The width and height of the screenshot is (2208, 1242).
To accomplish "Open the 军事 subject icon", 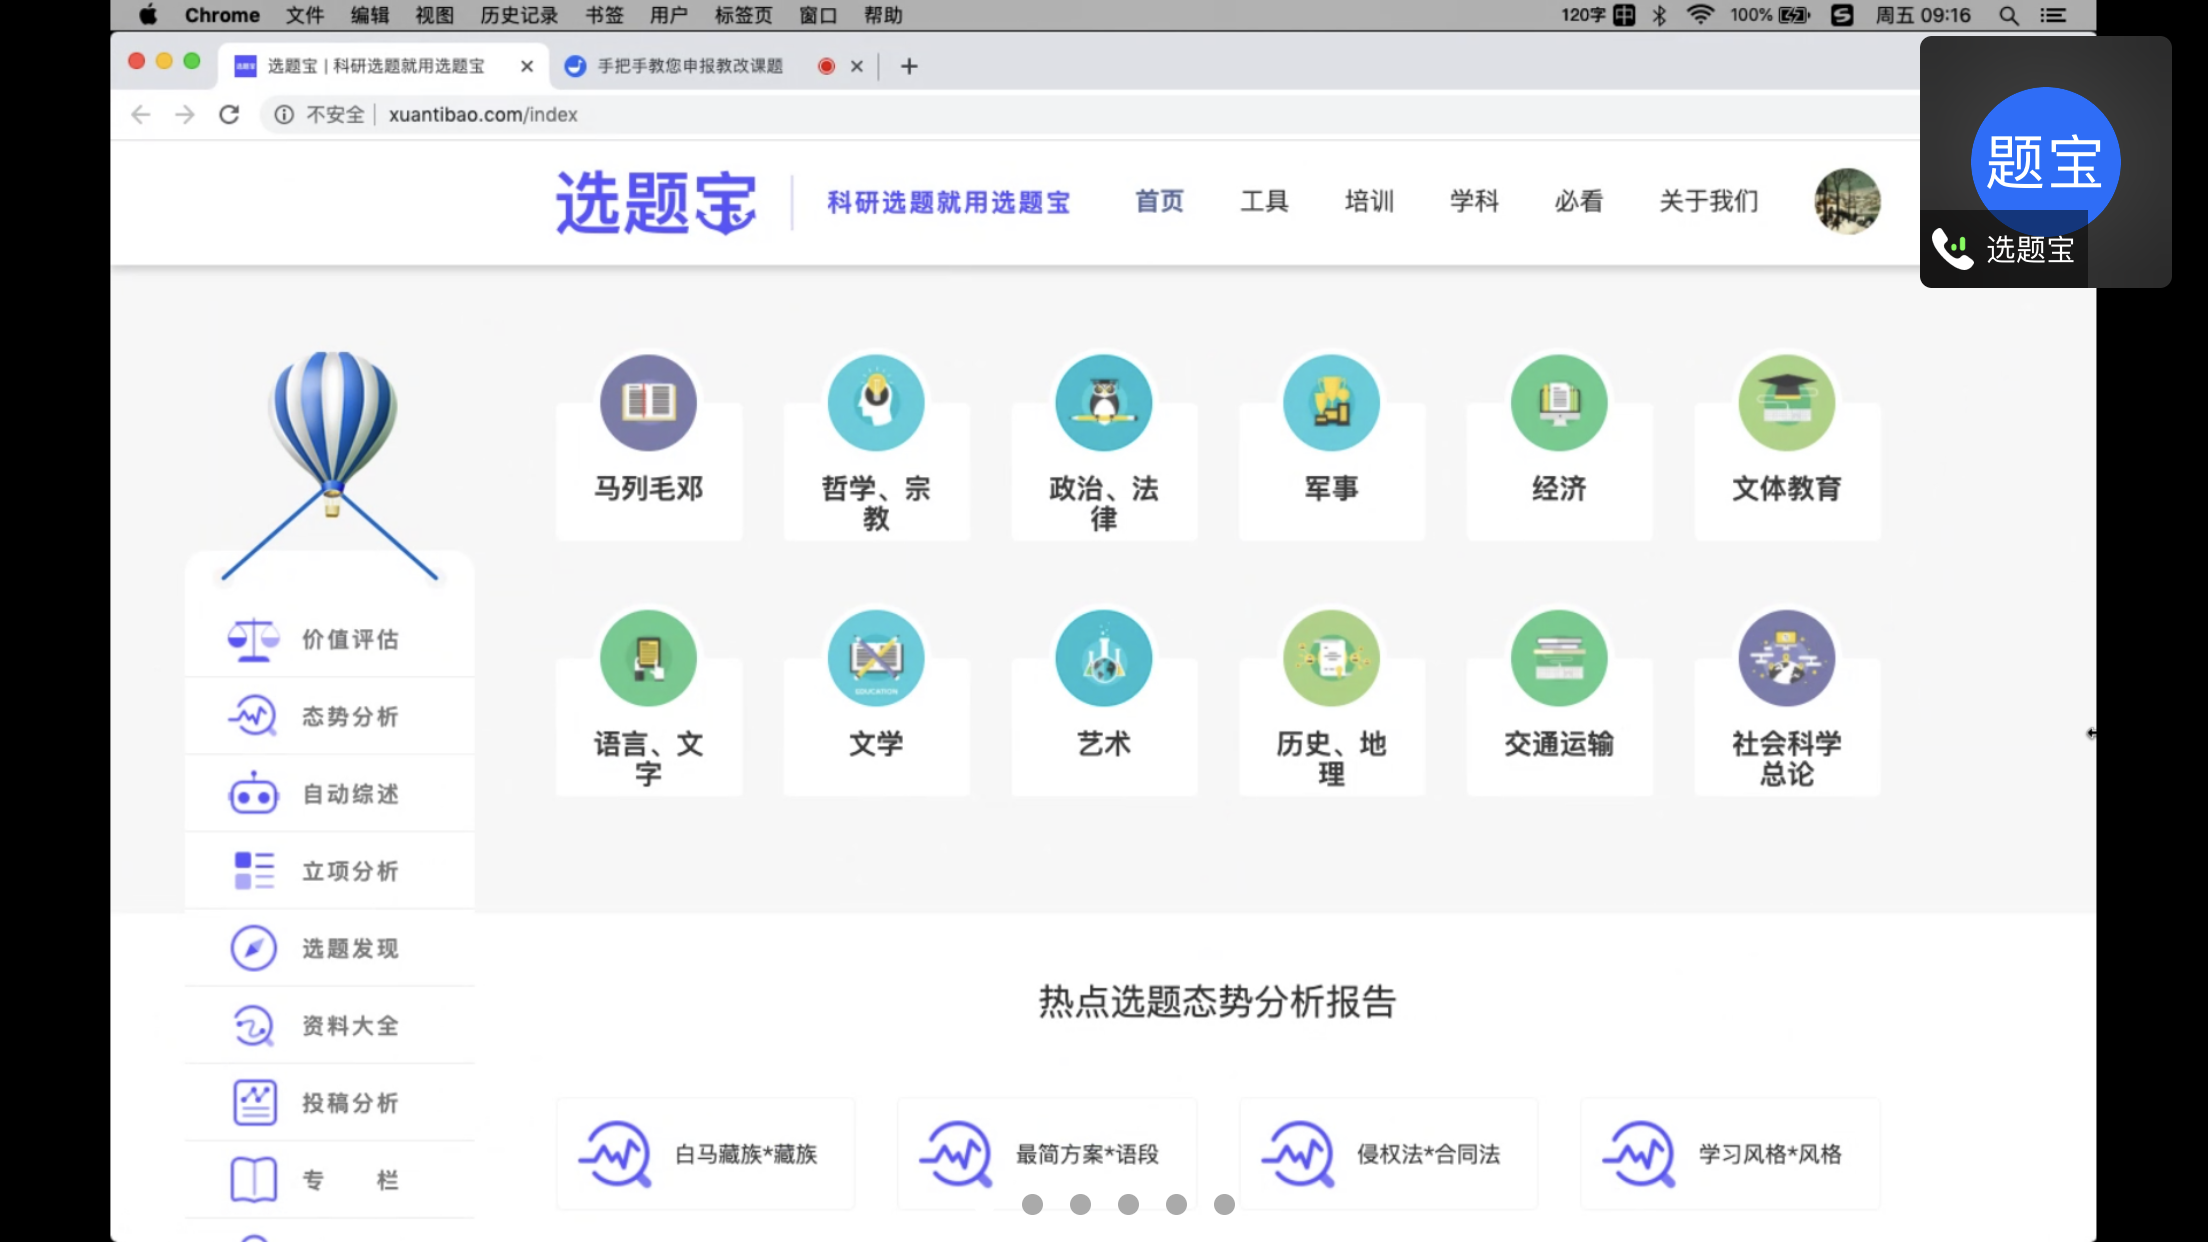I will coord(1331,403).
